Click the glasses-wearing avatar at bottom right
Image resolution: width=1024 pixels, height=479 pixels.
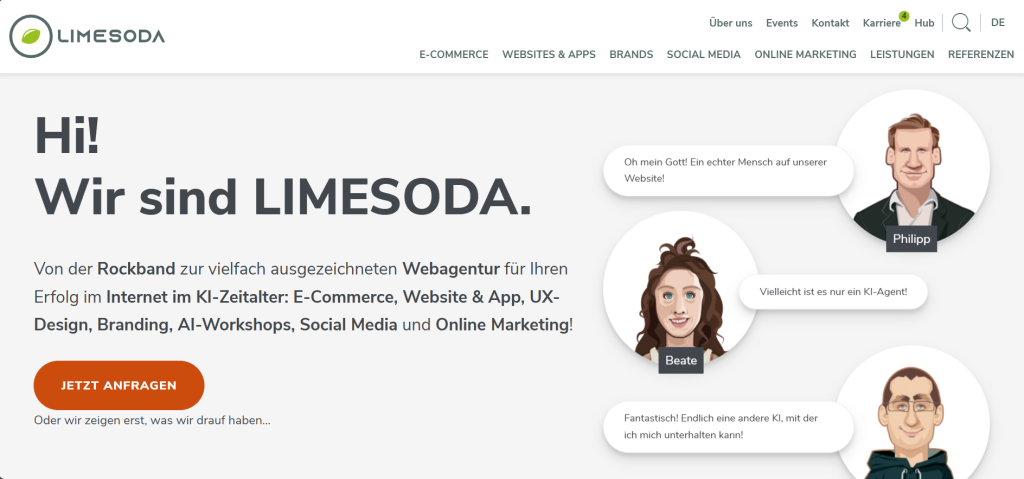point(912,414)
